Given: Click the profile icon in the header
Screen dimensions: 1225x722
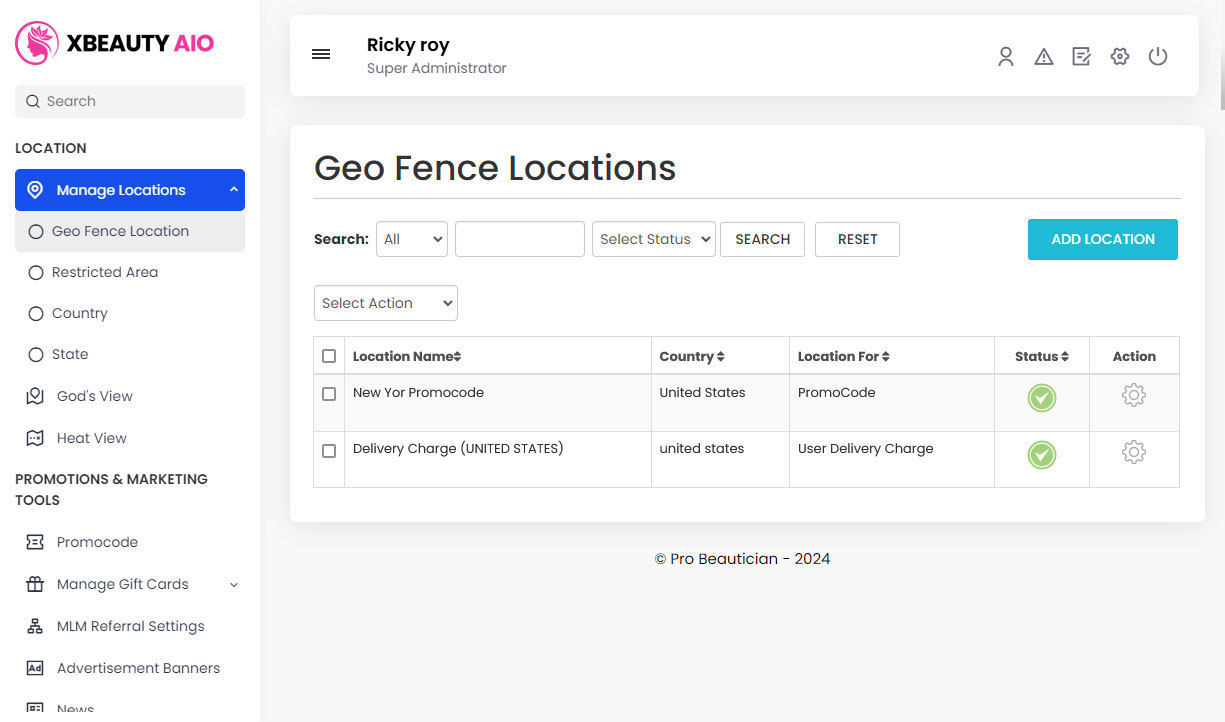Looking at the screenshot, I should pyautogui.click(x=1006, y=57).
